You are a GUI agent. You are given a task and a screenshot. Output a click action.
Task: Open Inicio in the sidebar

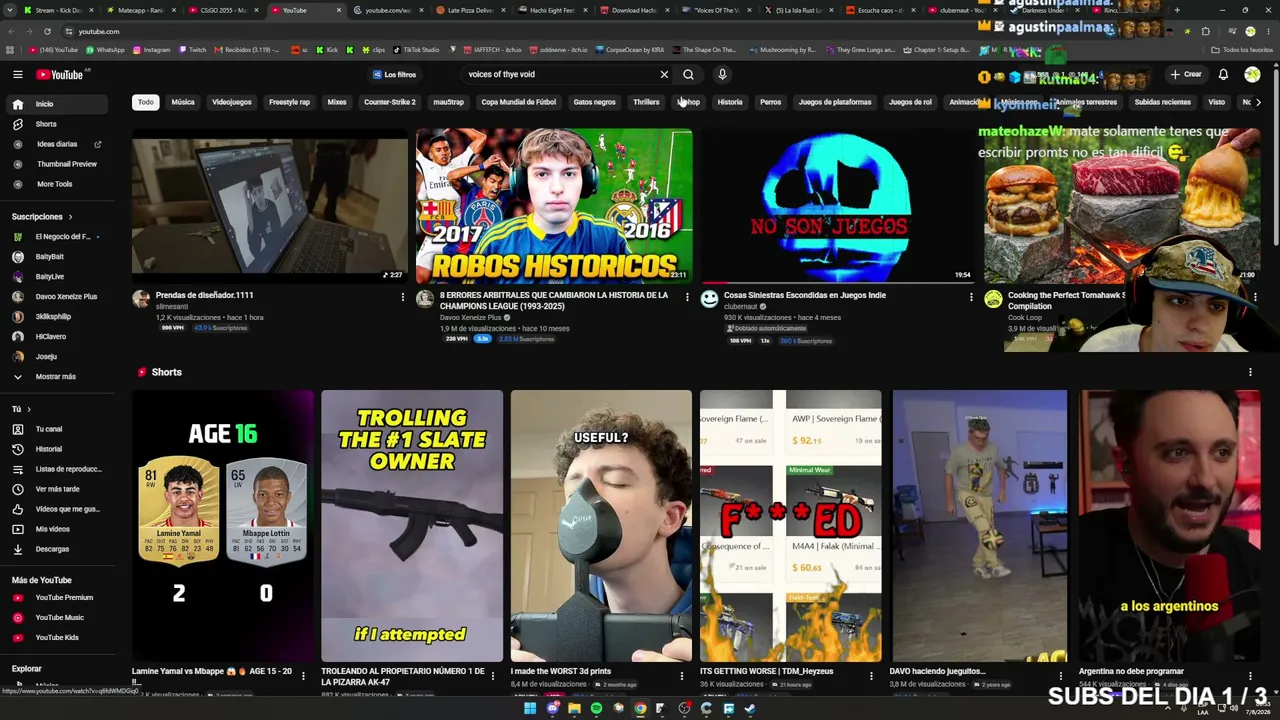[57, 104]
